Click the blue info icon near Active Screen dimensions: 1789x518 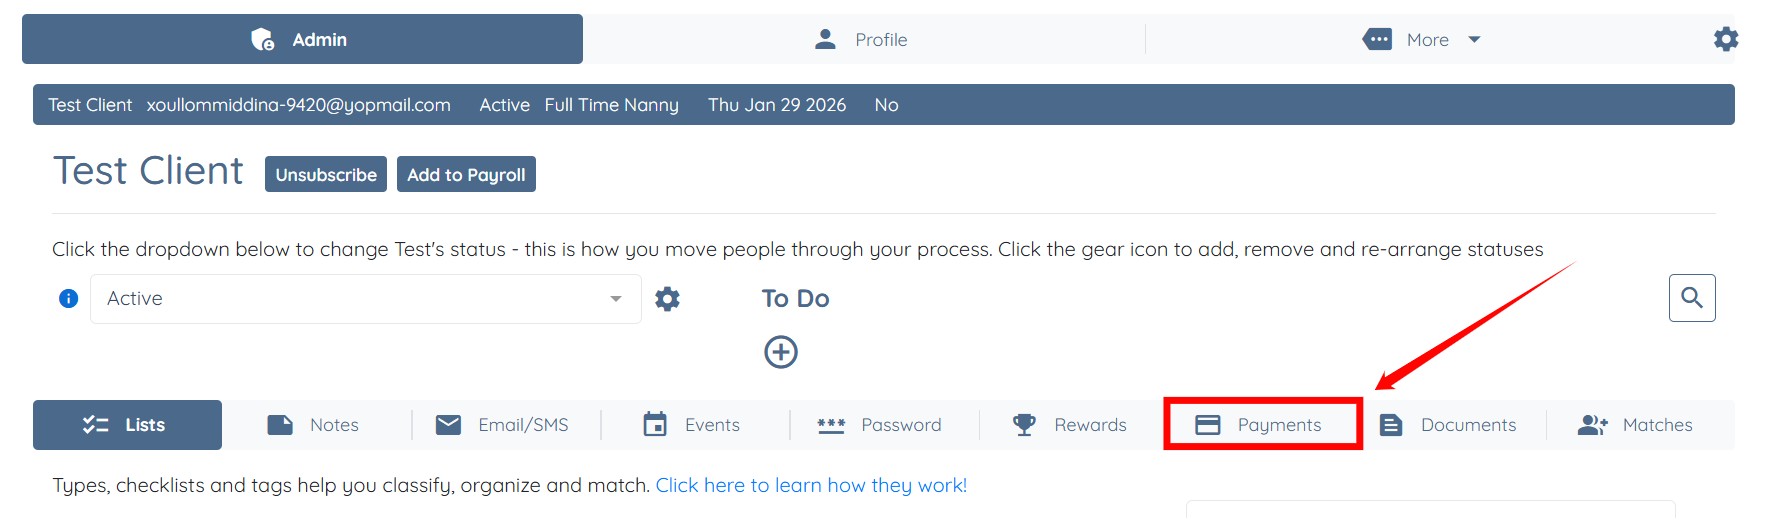pos(68,298)
